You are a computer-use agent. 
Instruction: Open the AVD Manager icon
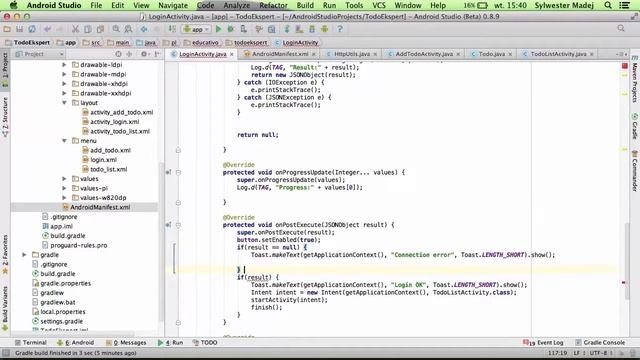tap(300, 29)
